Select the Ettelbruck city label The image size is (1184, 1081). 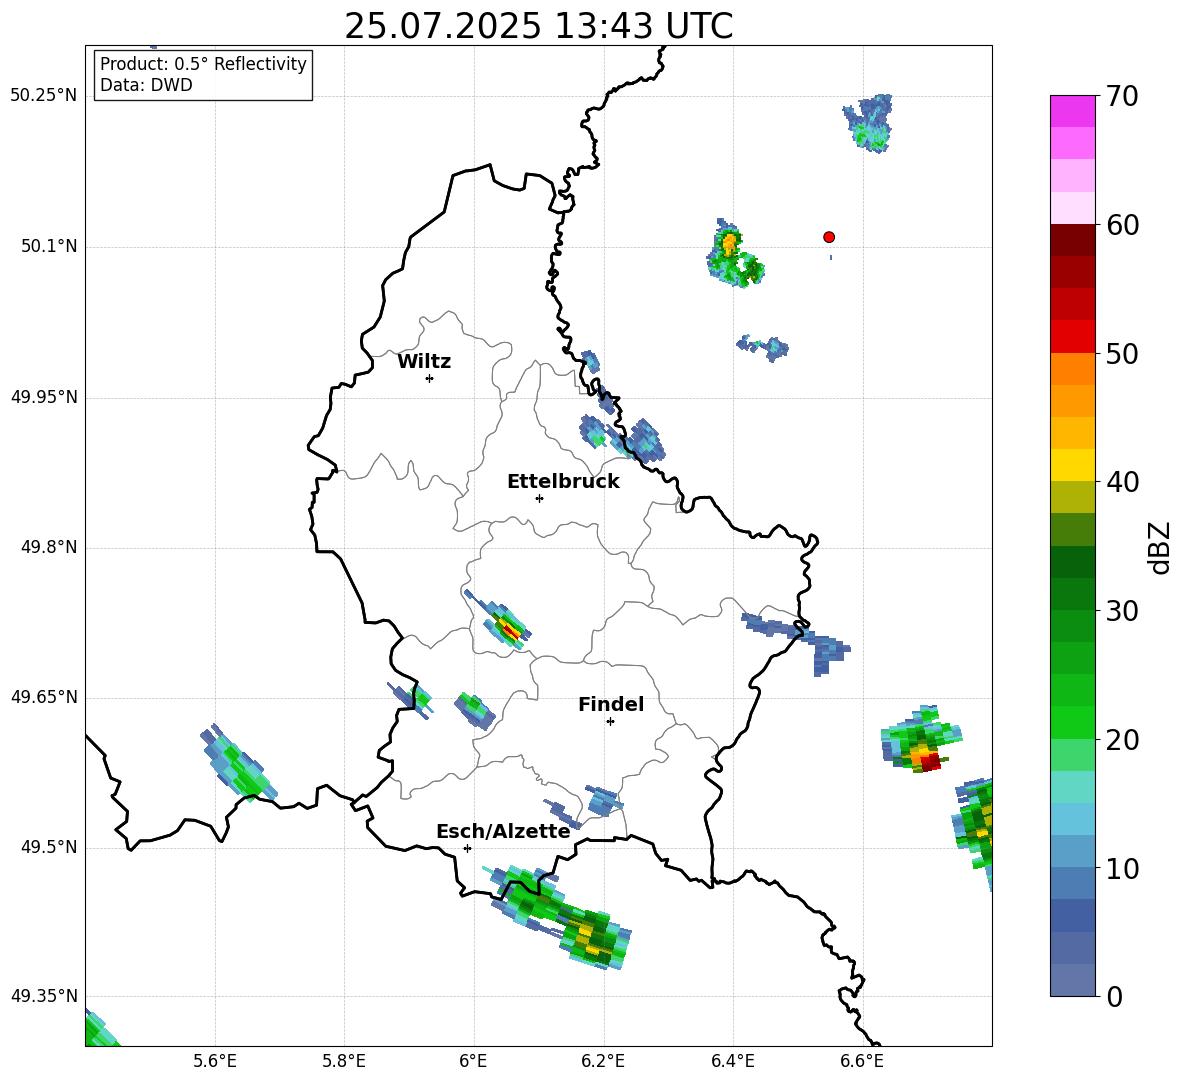(563, 482)
